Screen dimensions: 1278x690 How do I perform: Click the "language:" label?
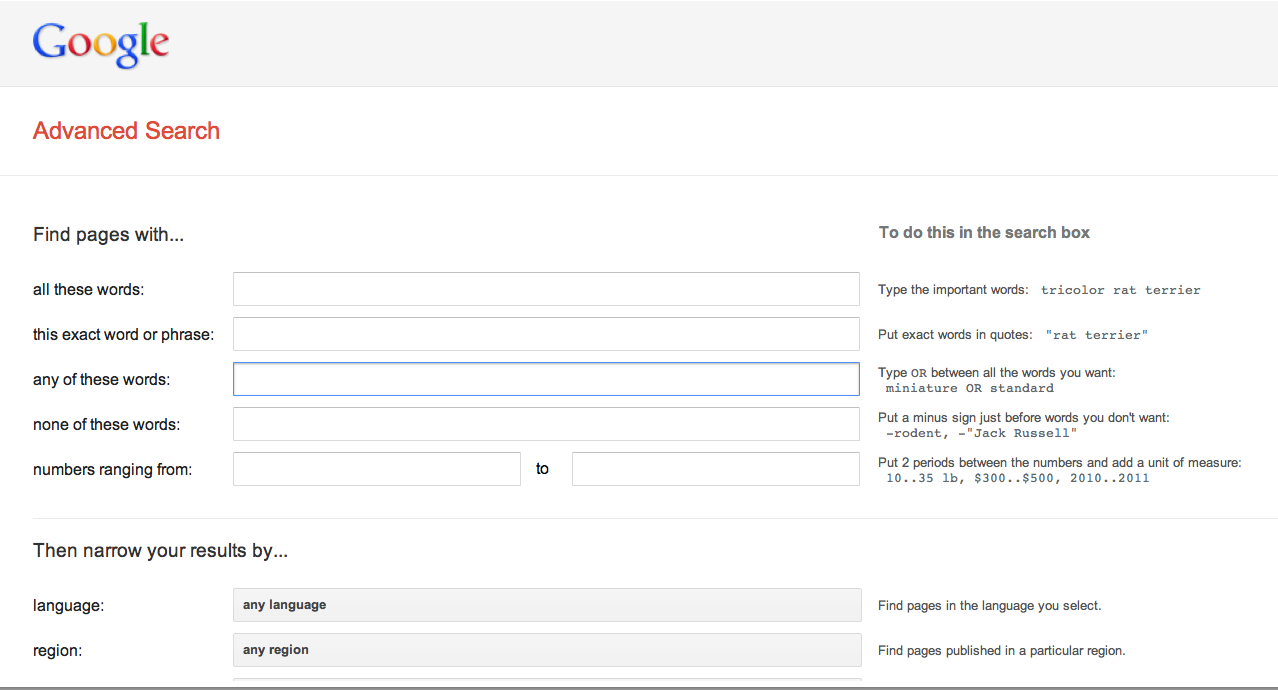[68, 606]
